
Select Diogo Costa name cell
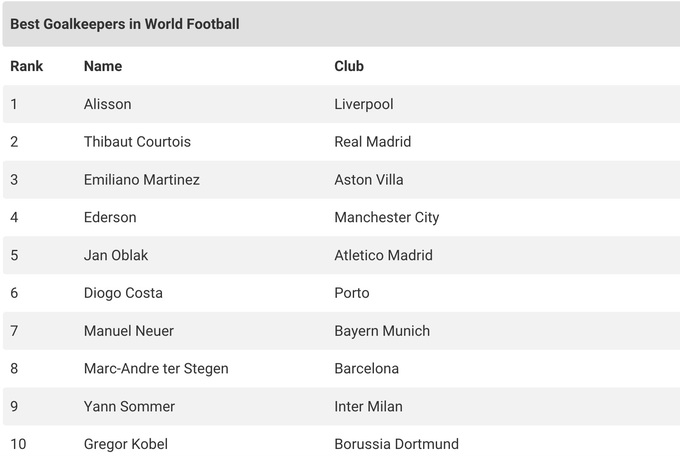[x=123, y=293]
